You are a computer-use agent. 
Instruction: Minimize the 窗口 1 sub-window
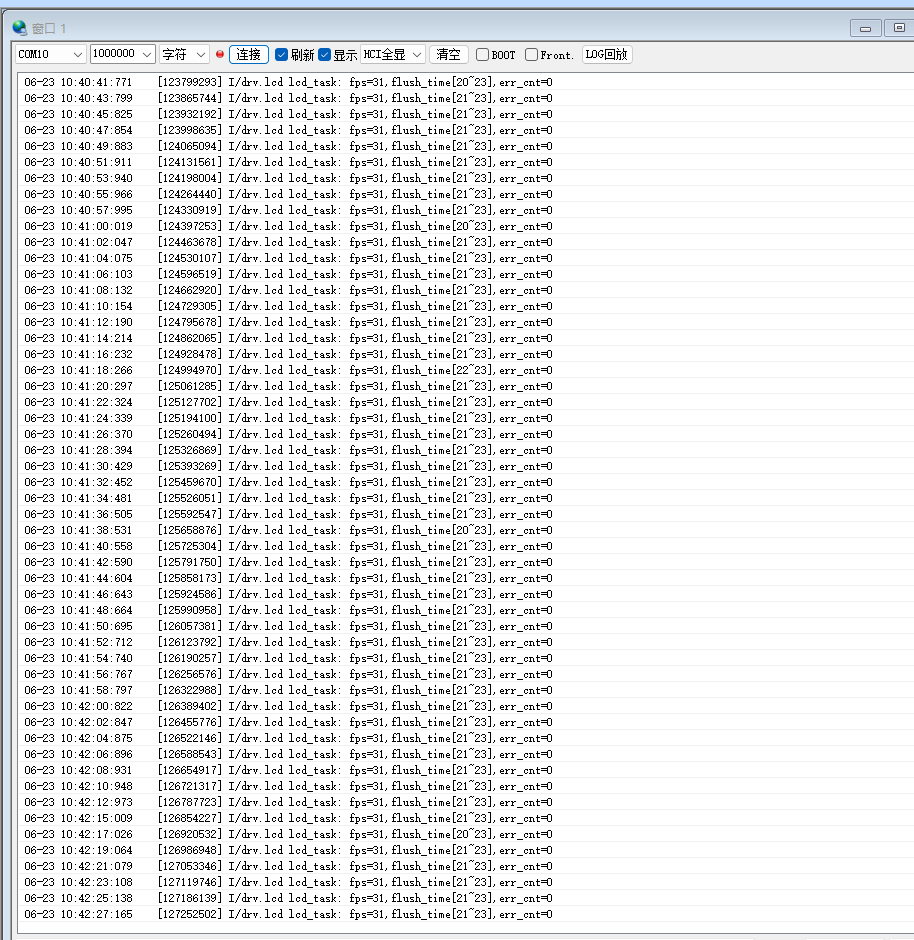point(865,28)
